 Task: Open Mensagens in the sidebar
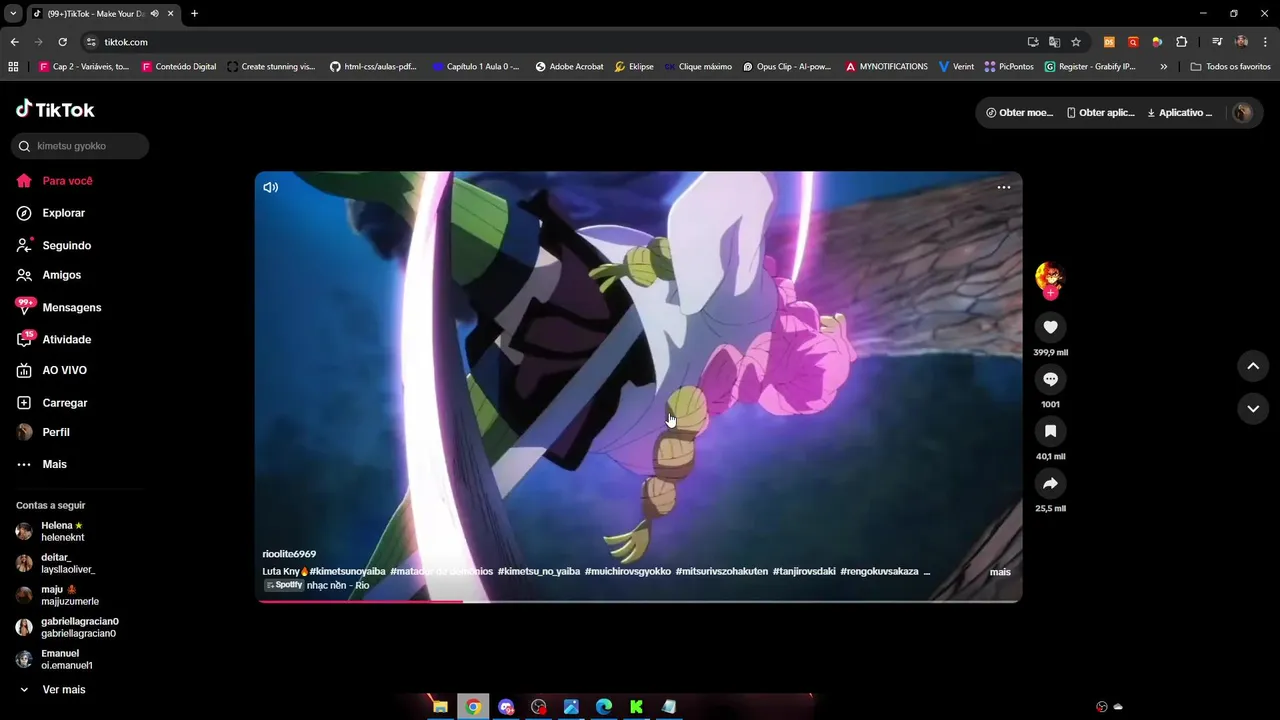[x=59, y=307]
